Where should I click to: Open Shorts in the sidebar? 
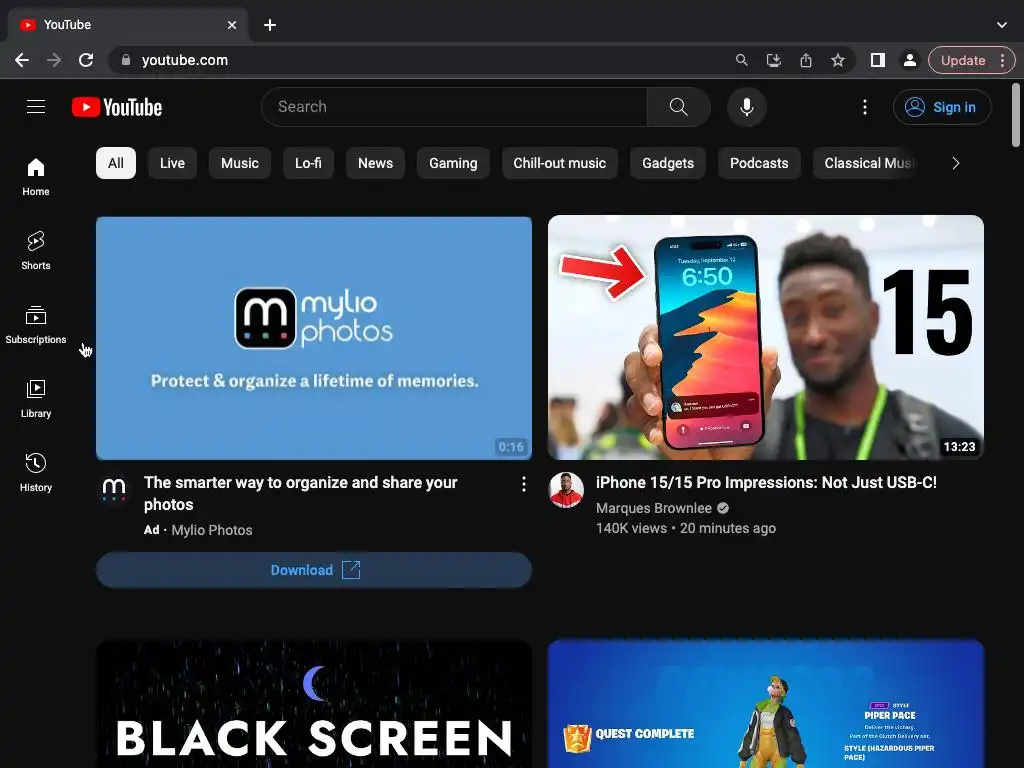[36, 250]
